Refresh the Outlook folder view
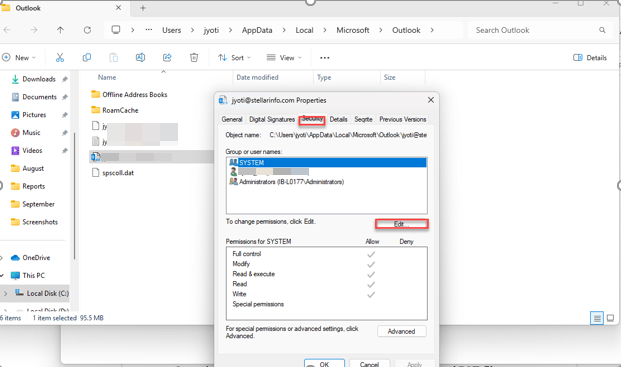Image resolution: width=621 pixels, height=367 pixels. point(87,30)
